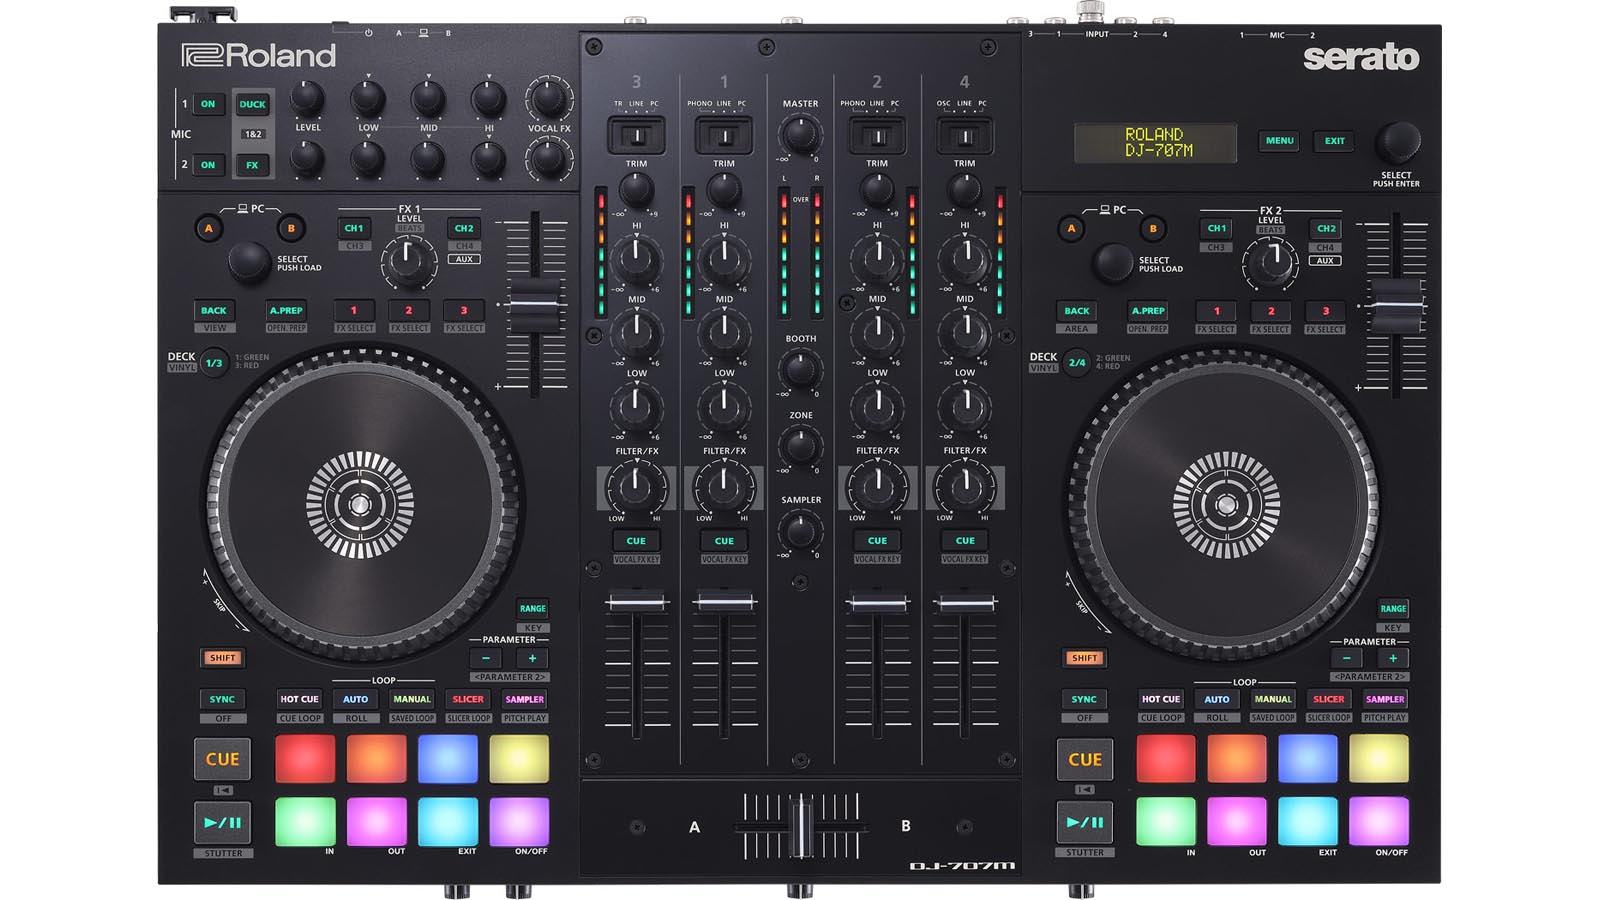Select MANUAL loop mode on left deck

coord(412,699)
